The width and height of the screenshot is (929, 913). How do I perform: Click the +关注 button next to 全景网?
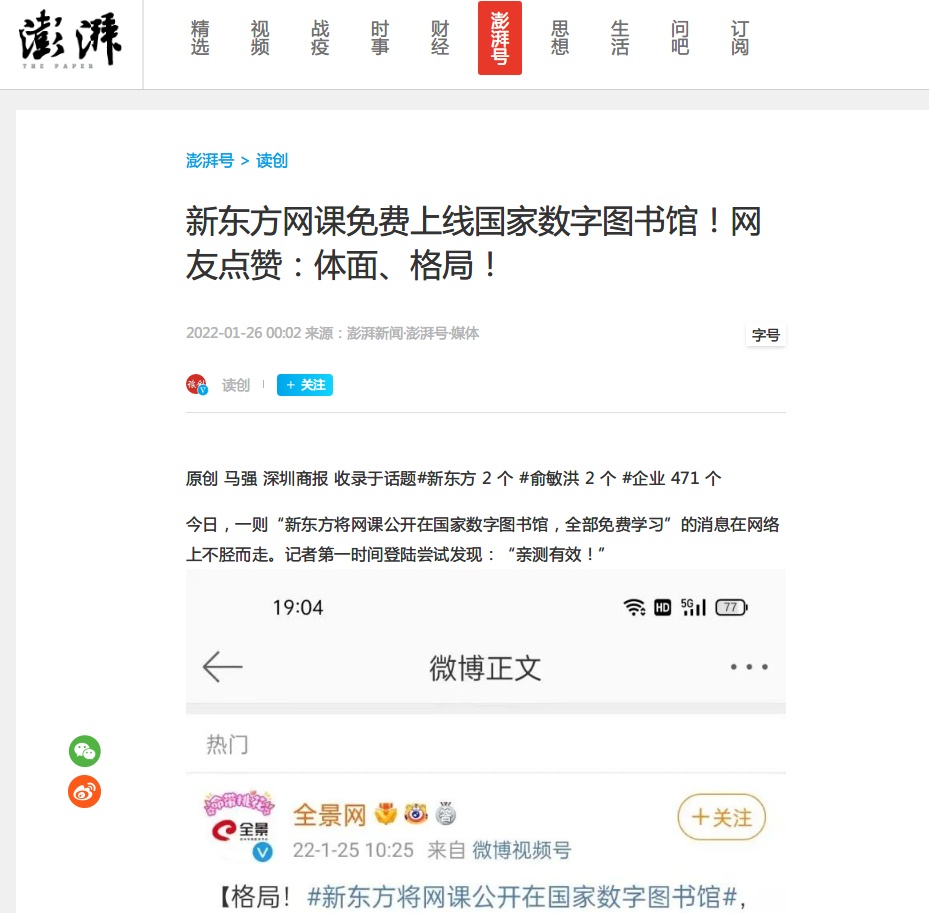722,818
